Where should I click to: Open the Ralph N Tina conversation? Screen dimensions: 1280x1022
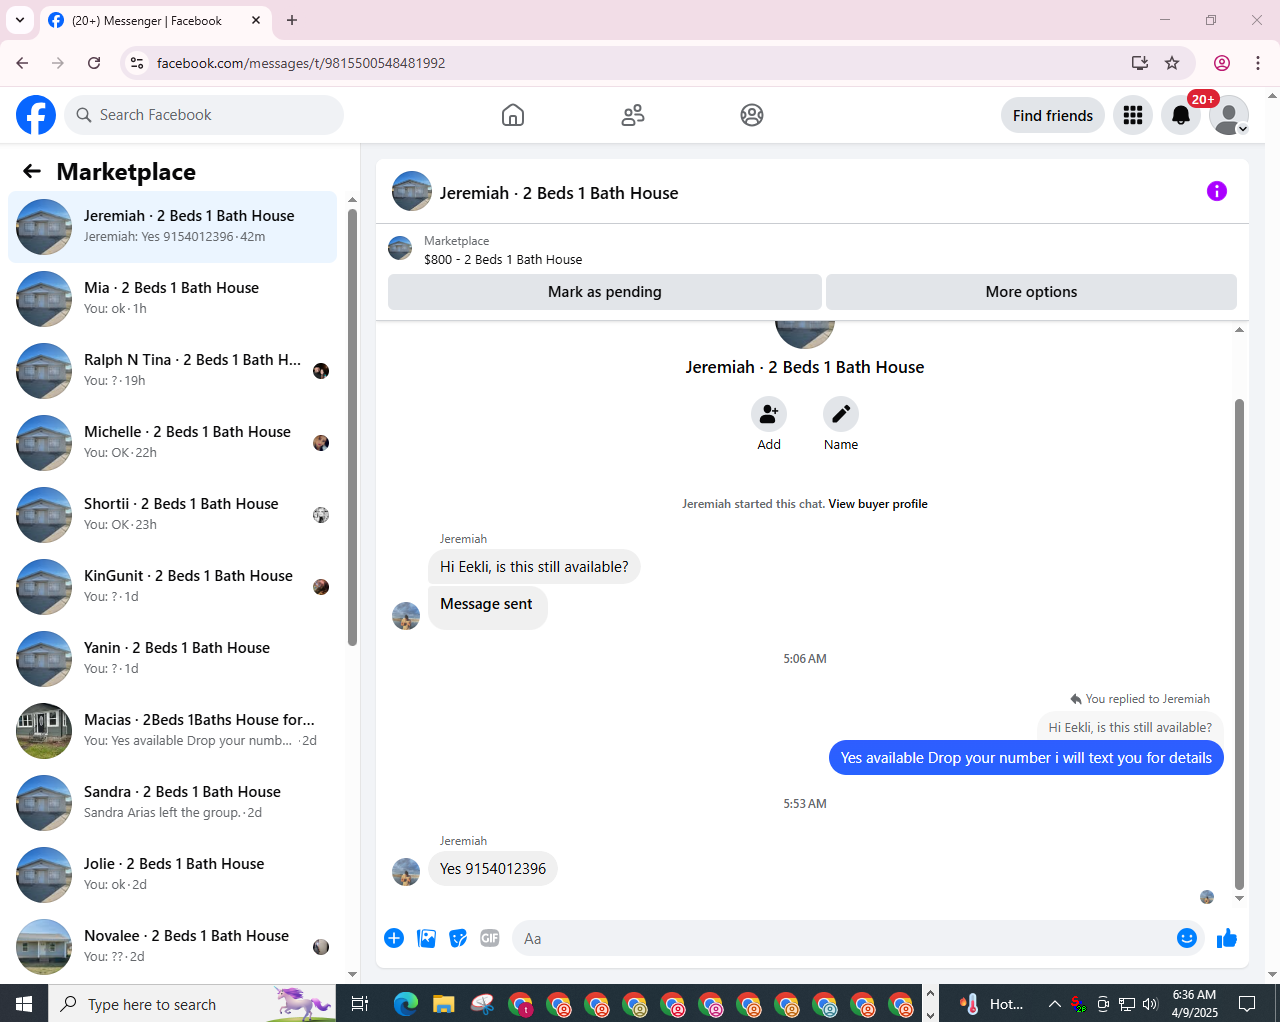(x=173, y=371)
